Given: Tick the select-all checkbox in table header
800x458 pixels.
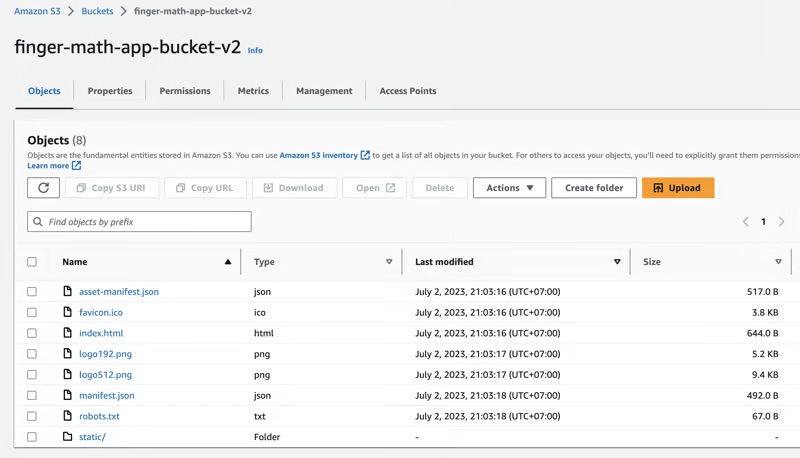Looking at the screenshot, I should [32, 262].
